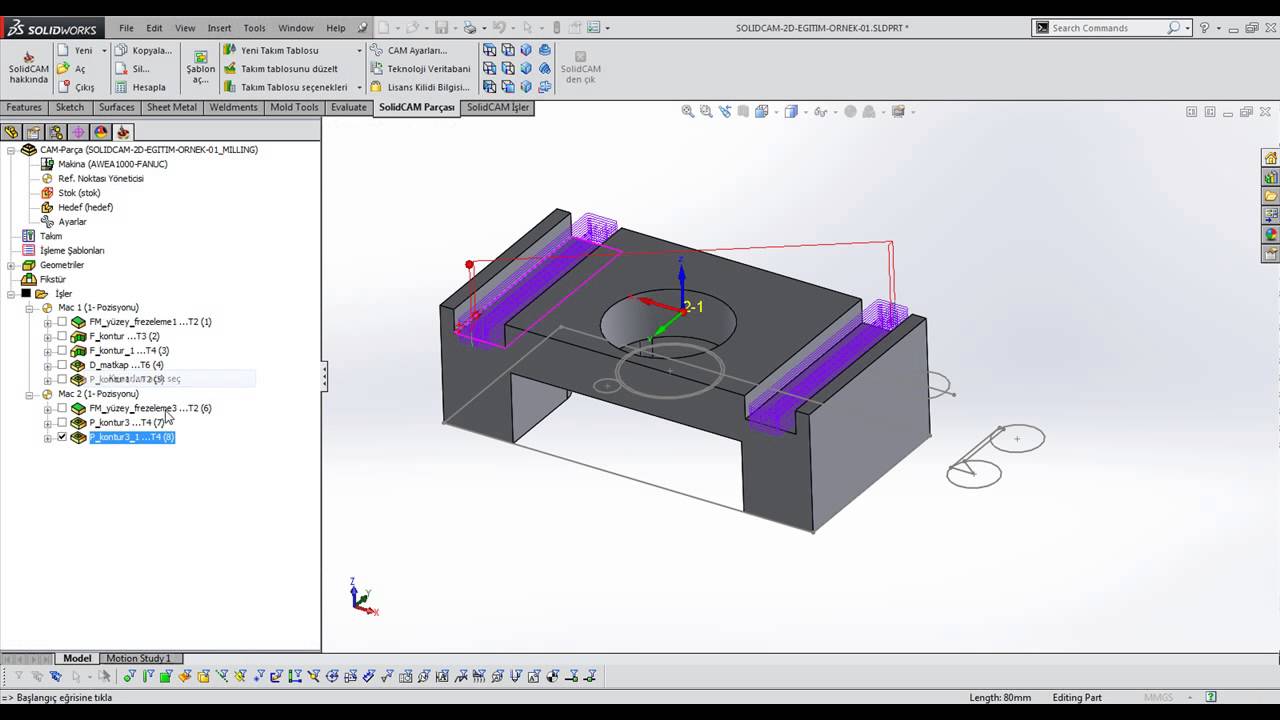This screenshot has height=720, width=1280.
Task: Open the Şablon aç template button
Action: pyautogui.click(x=201, y=68)
